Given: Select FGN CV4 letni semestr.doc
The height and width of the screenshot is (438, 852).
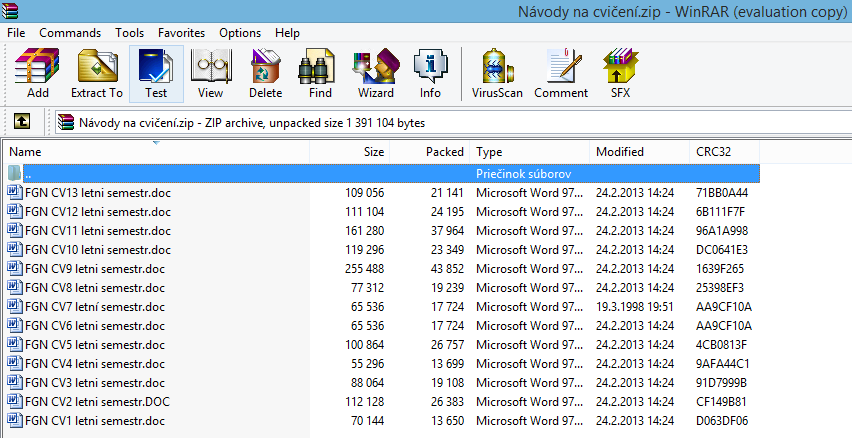Looking at the screenshot, I should coord(95,364).
